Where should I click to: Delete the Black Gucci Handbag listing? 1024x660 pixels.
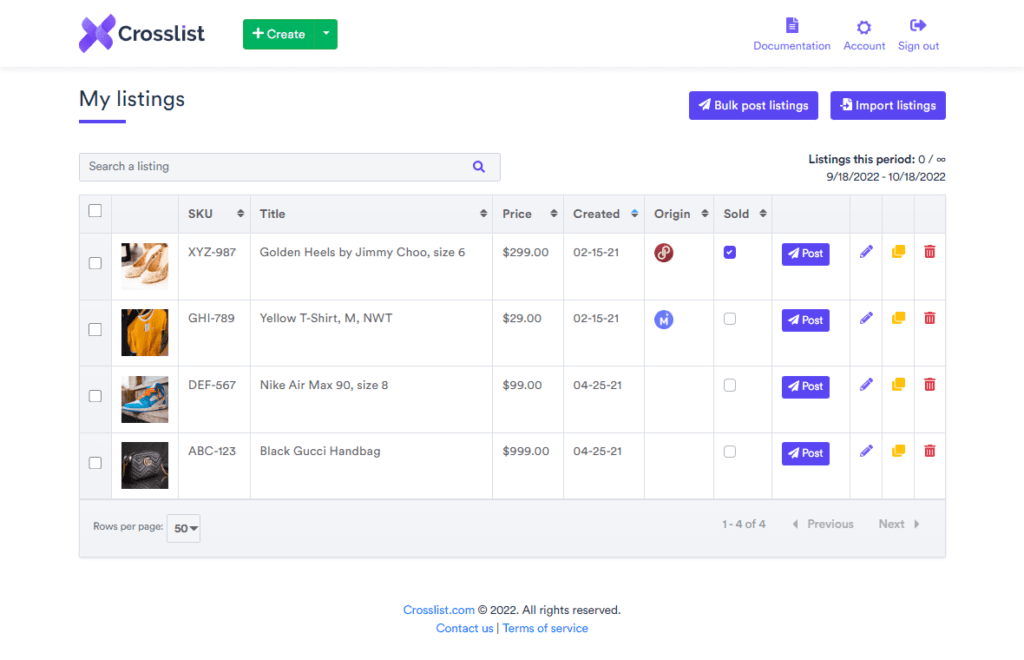[x=929, y=451]
